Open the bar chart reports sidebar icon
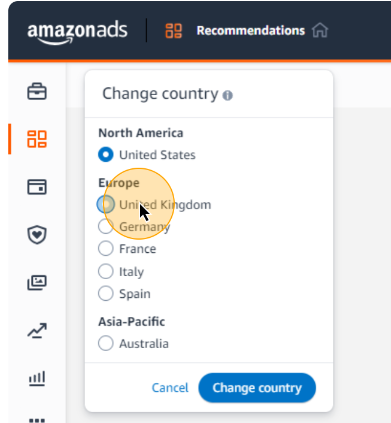 [37, 379]
